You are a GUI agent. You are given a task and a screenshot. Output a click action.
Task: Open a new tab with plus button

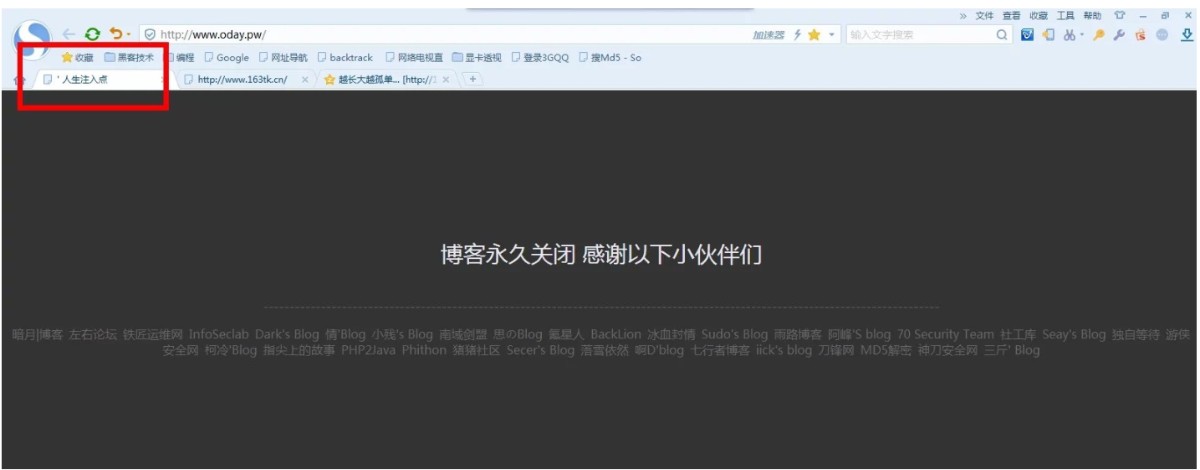click(x=472, y=80)
